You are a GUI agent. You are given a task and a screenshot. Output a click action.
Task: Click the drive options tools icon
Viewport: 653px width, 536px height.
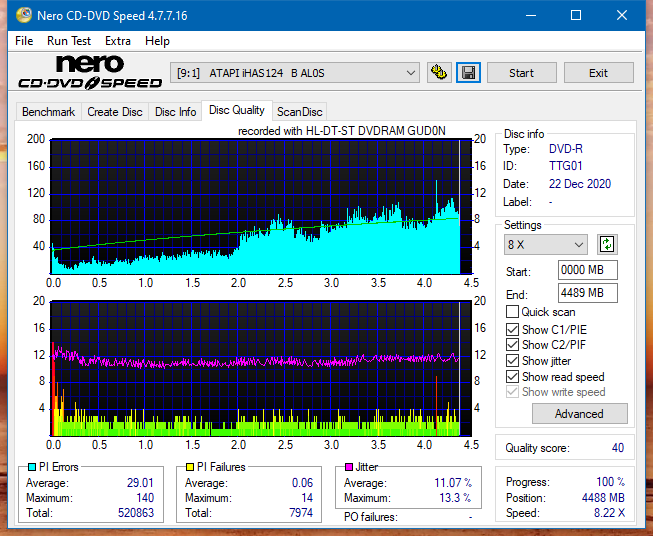click(439, 73)
